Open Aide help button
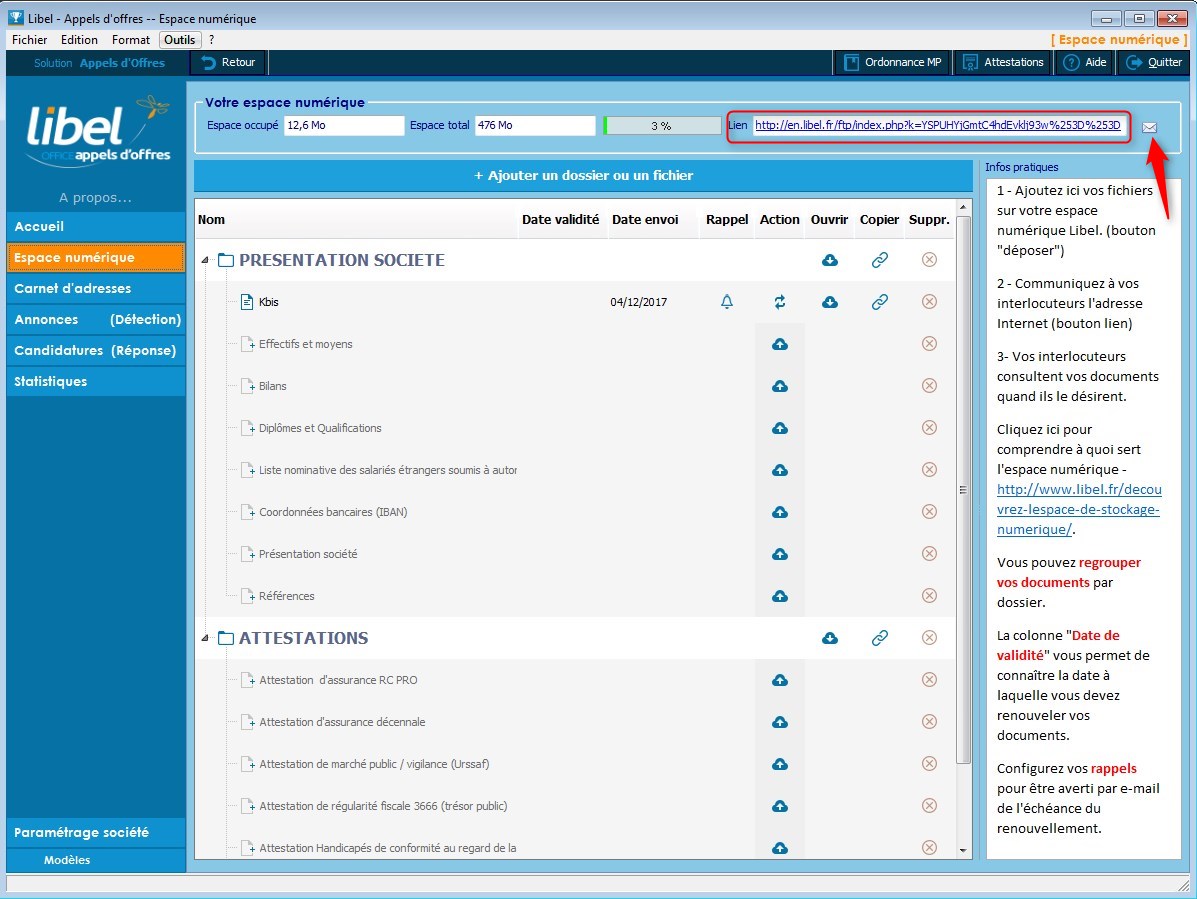The width and height of the screenshot is (1197, 899). click(1085, 63)
